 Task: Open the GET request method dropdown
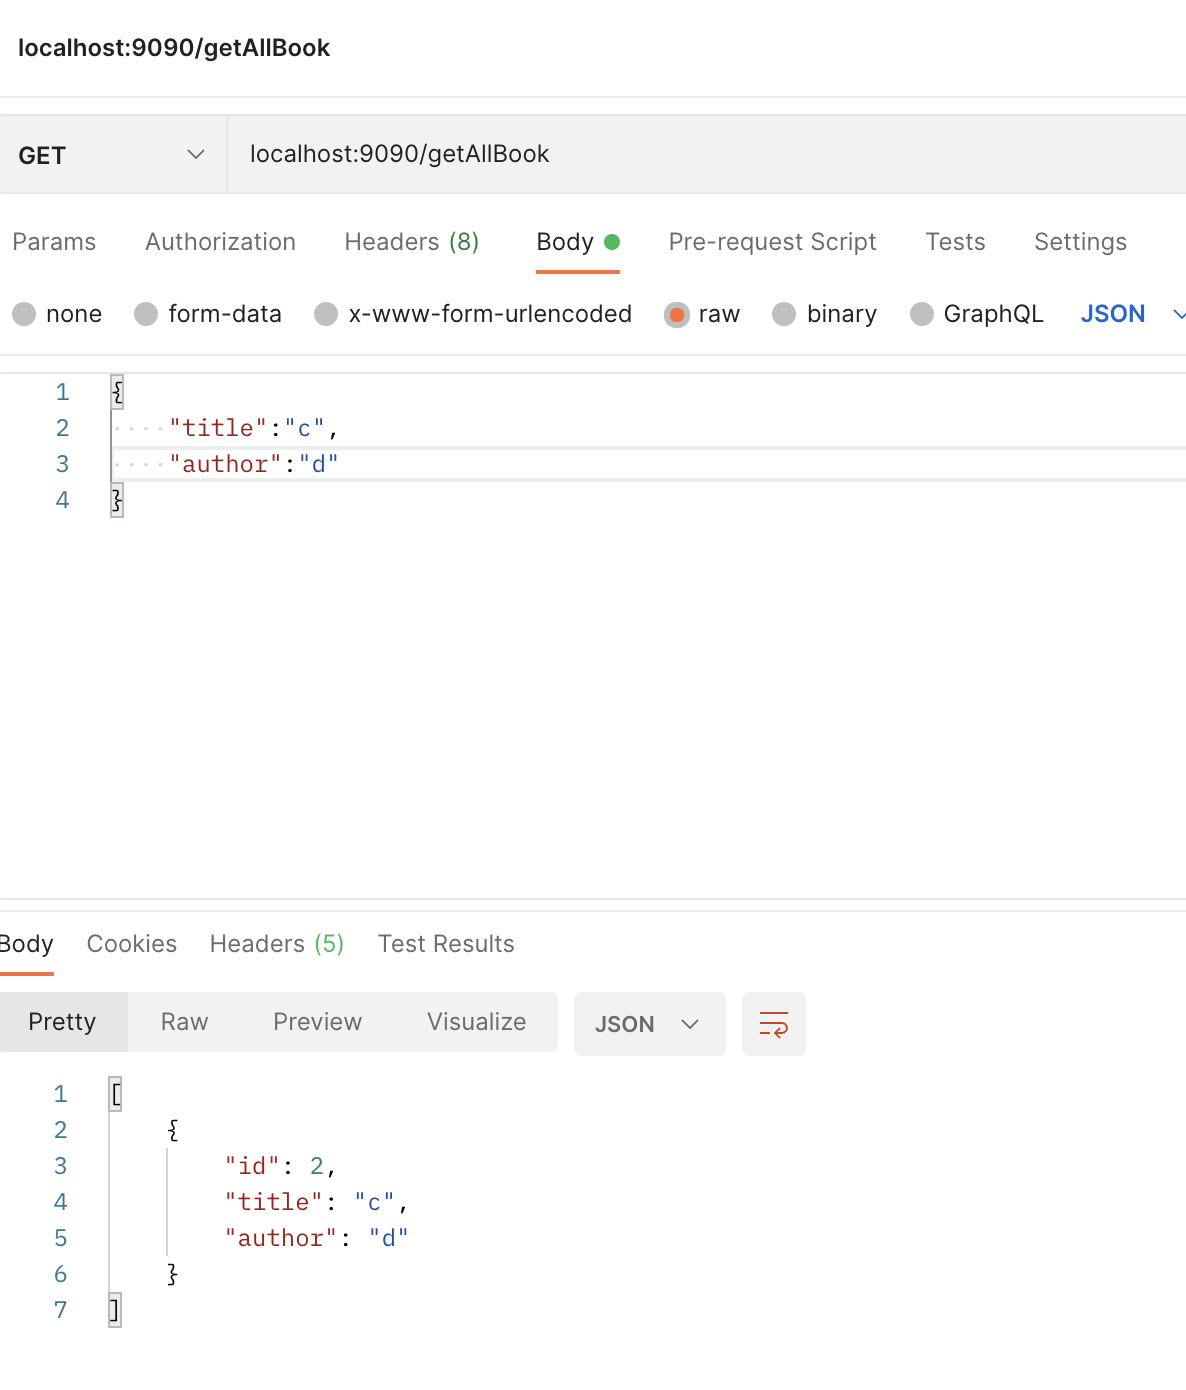(111, 154)
